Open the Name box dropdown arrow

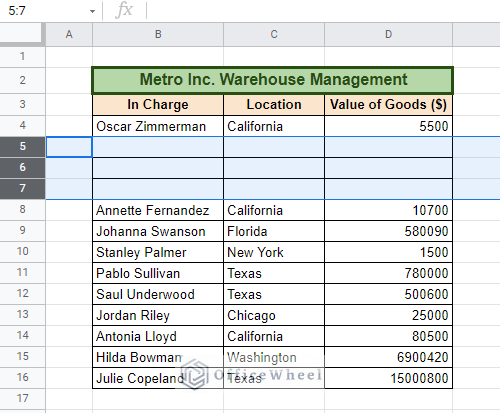92,11
